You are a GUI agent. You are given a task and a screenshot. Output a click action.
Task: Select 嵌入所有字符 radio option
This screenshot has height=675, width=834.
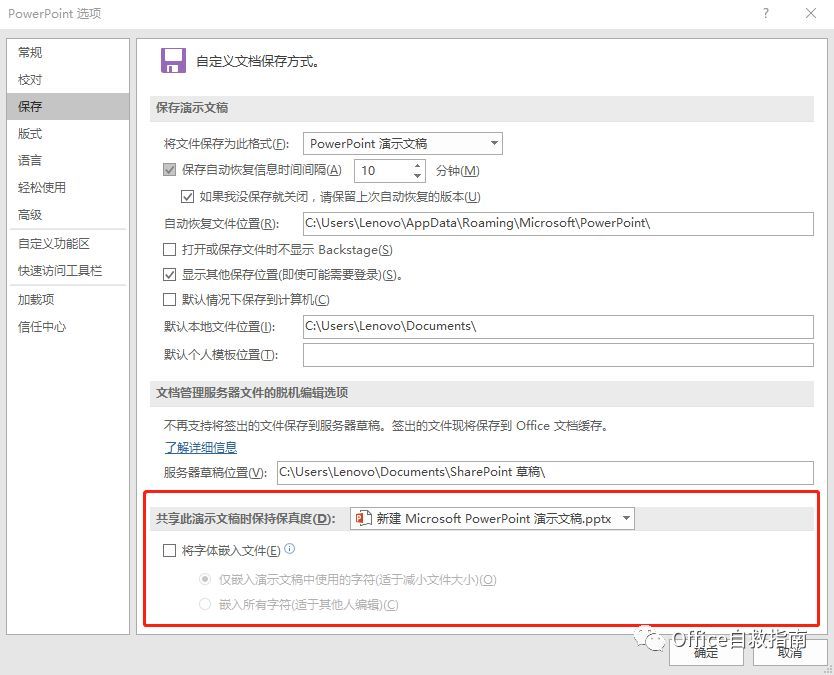click(x=205, y=604)
